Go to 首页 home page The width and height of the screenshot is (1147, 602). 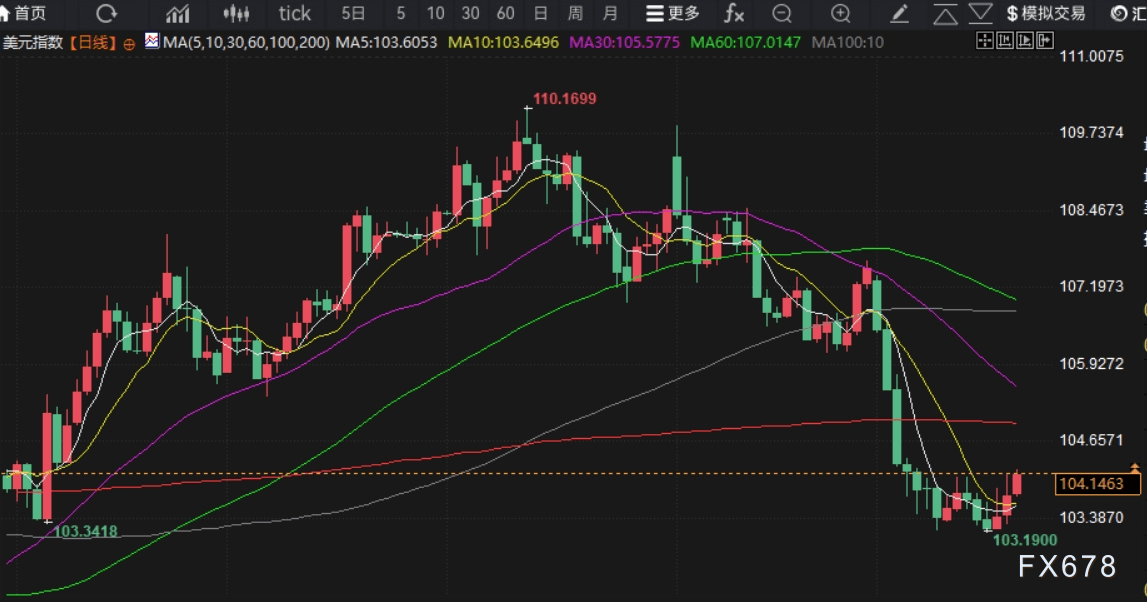click(23, 14)
